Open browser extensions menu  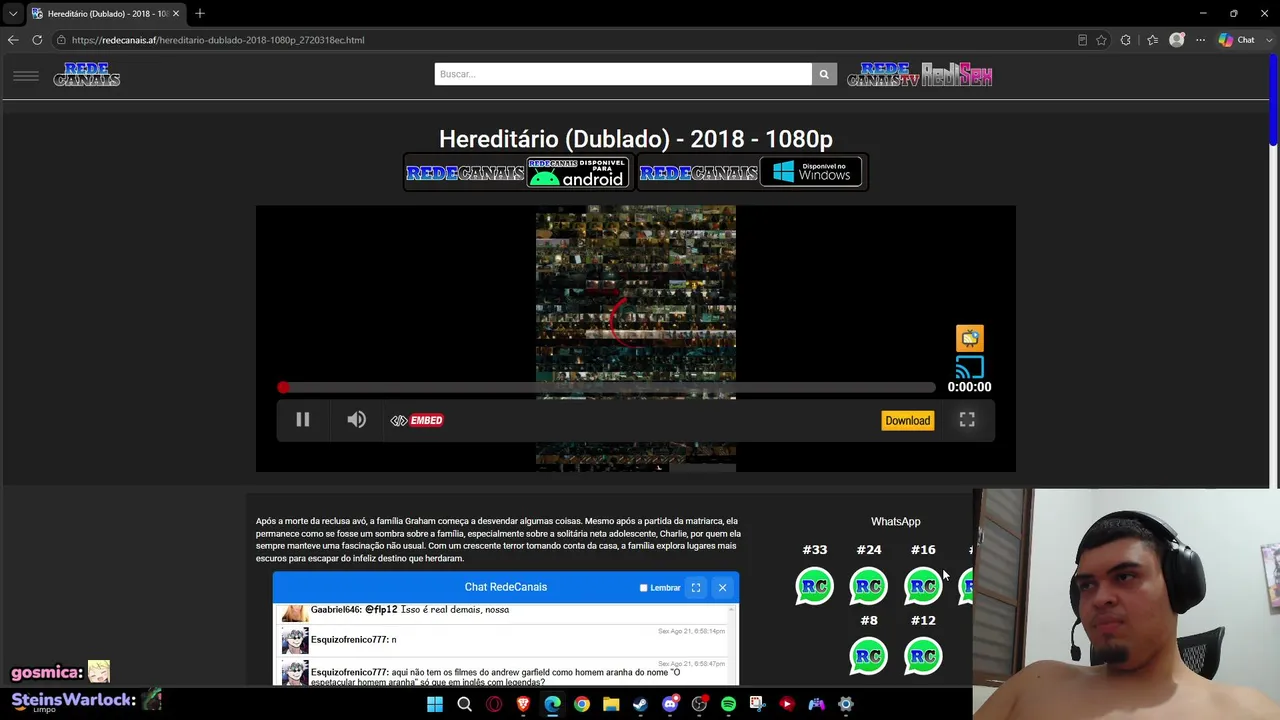coord(1126,40)
